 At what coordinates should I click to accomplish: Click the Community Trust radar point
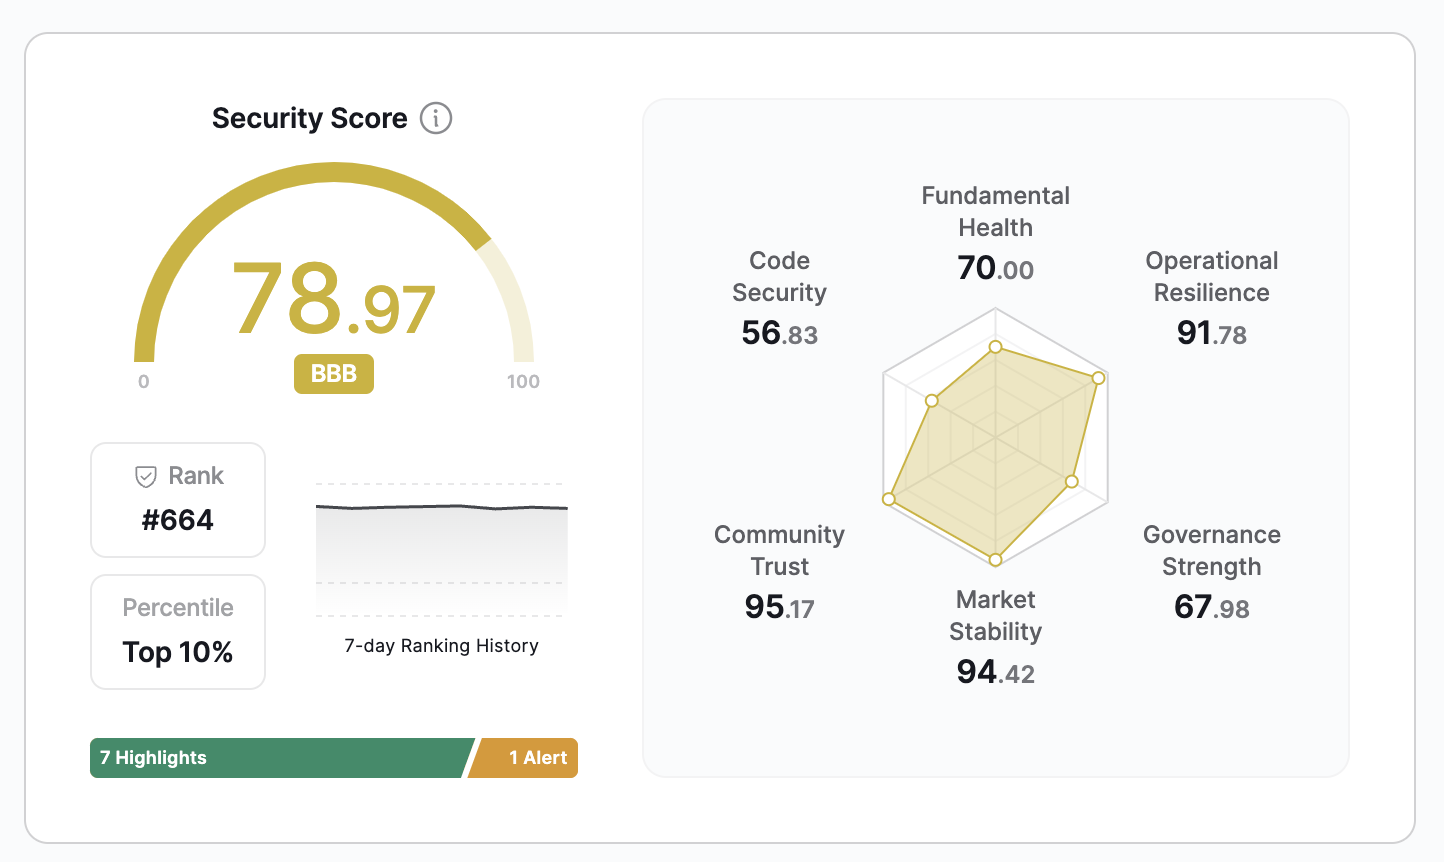click(x=888, y=499)
